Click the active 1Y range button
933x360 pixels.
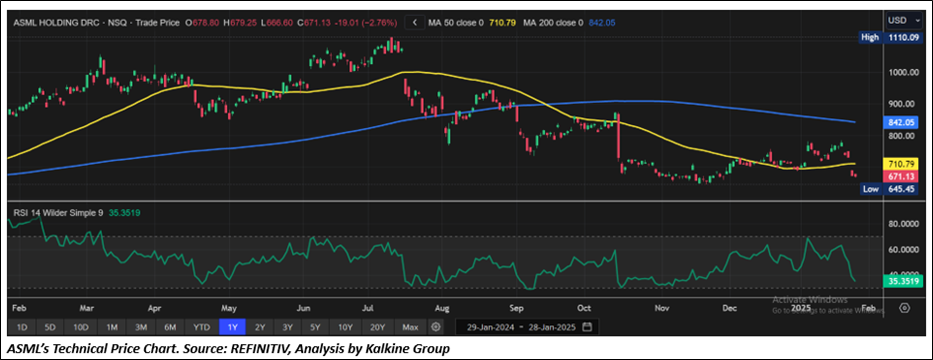233,327
